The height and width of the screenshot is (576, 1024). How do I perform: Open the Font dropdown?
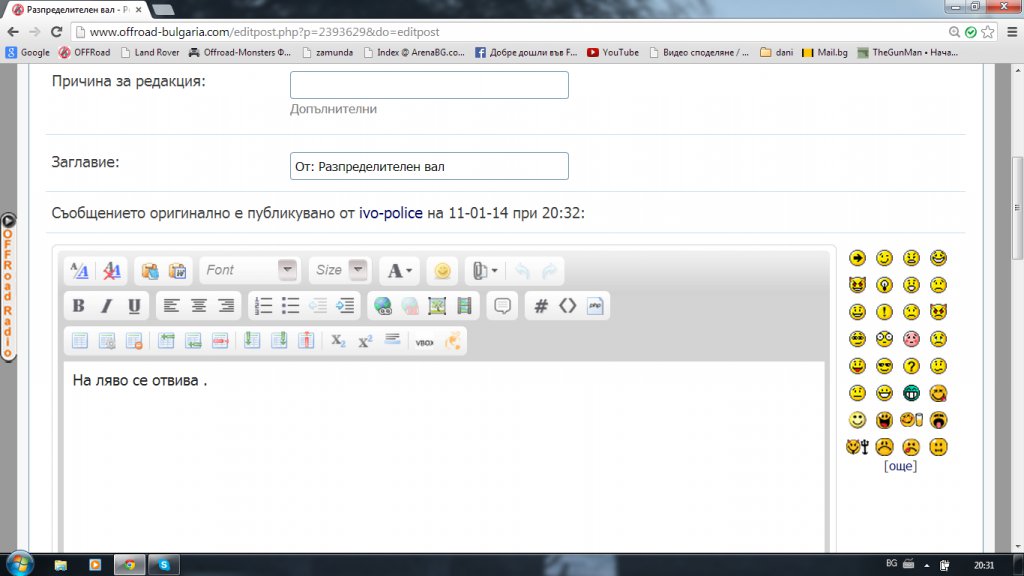click(x=251, y=270)
